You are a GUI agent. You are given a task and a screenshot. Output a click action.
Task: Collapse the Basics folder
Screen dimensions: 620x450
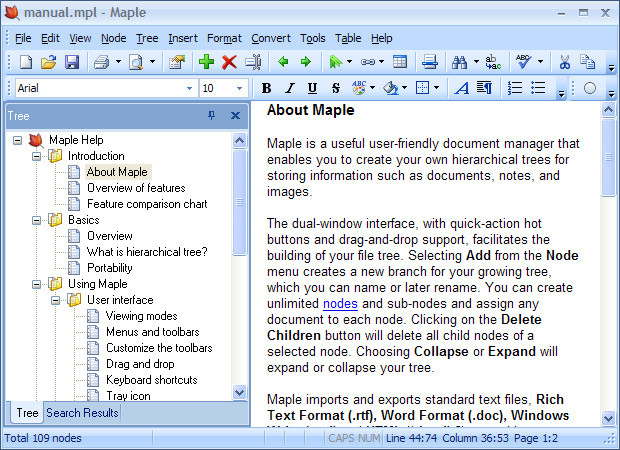point(36,220)
